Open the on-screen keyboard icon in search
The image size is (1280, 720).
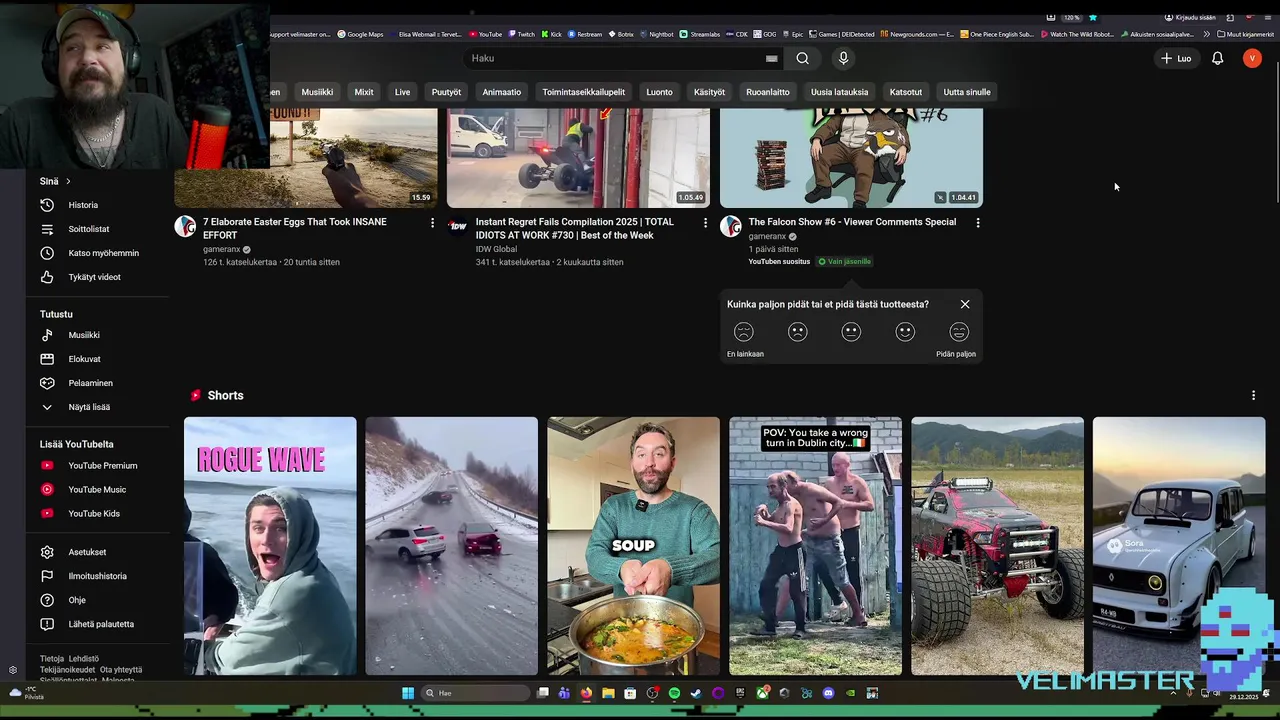(x=771, y=58)
